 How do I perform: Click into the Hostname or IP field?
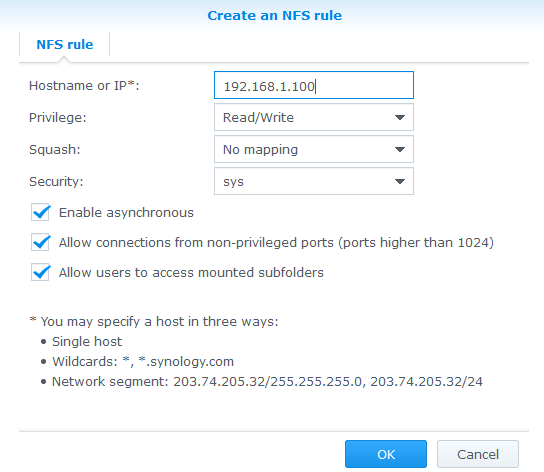click(x=314, y=85)
